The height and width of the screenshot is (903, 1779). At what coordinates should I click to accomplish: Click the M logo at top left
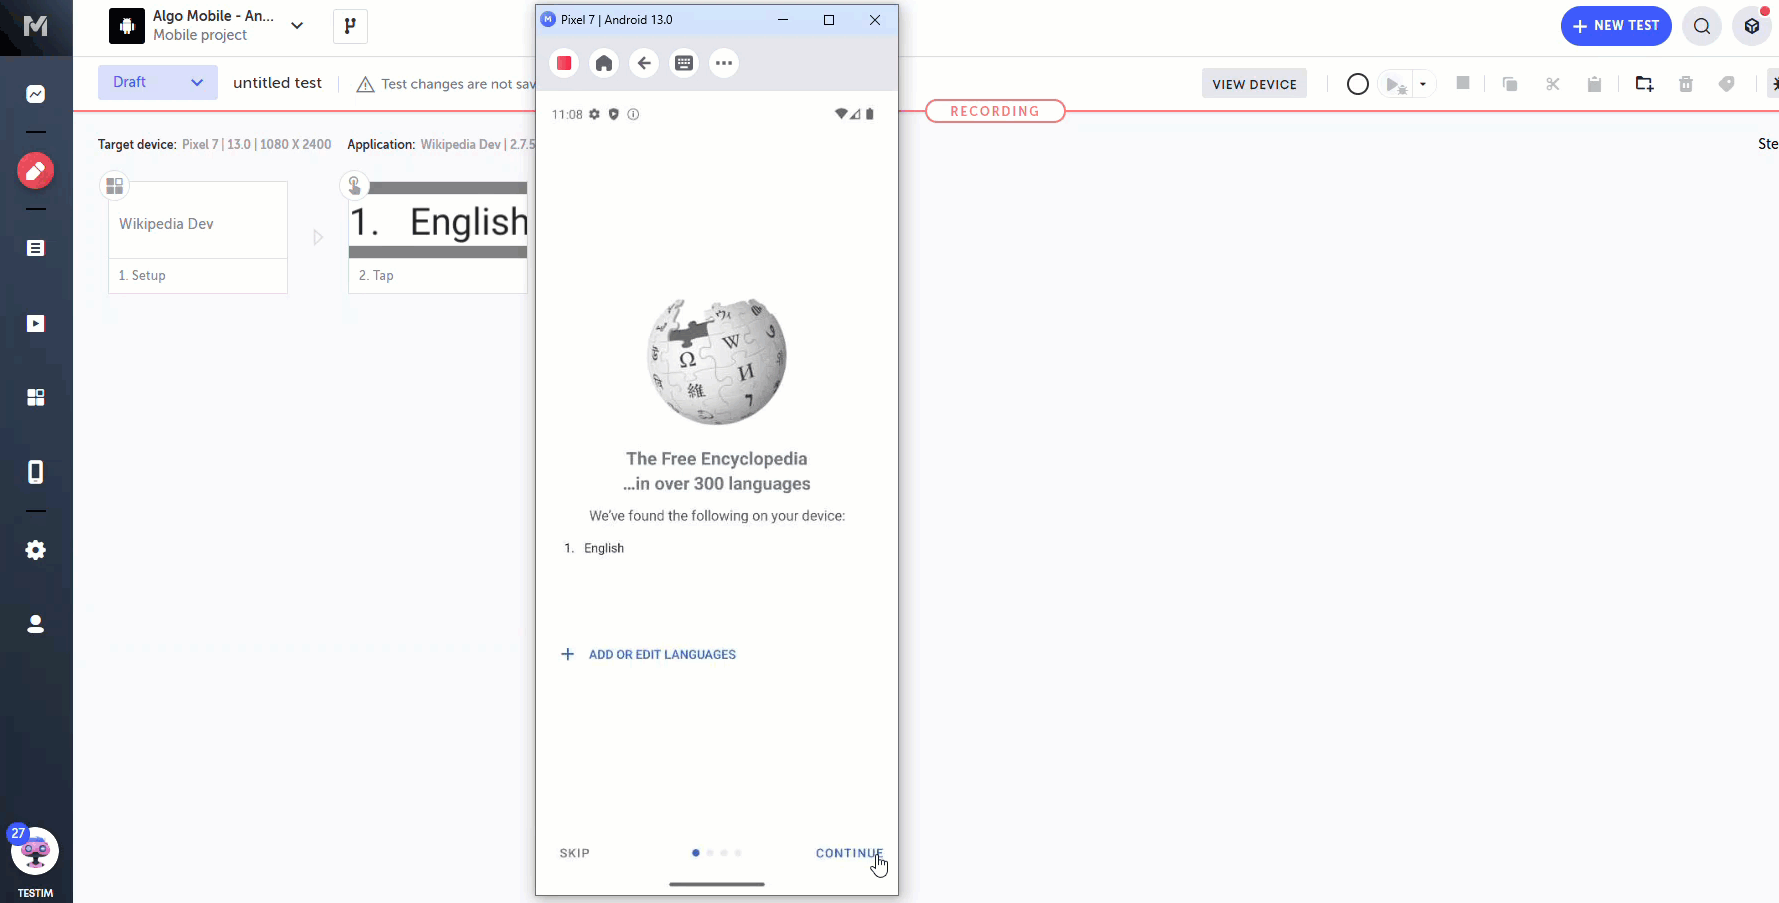(36, 26)
